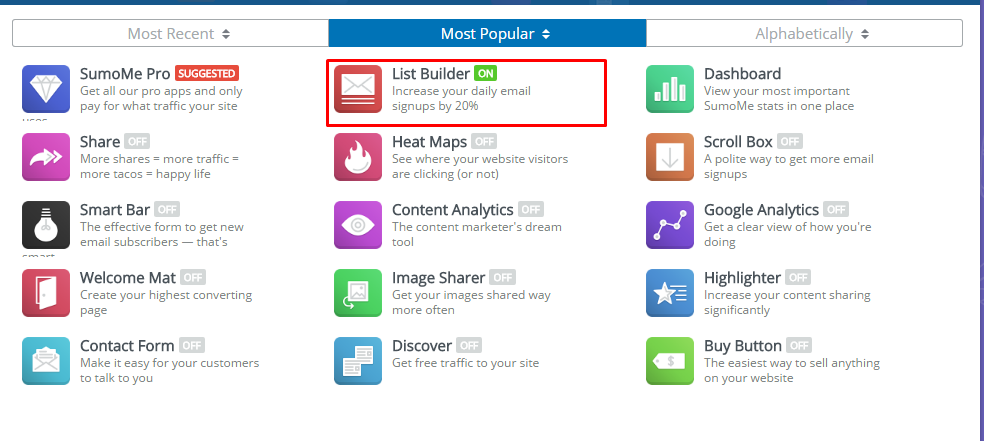Sort apps Alphabetically tab
984x441 pixels.
(804, 33)
